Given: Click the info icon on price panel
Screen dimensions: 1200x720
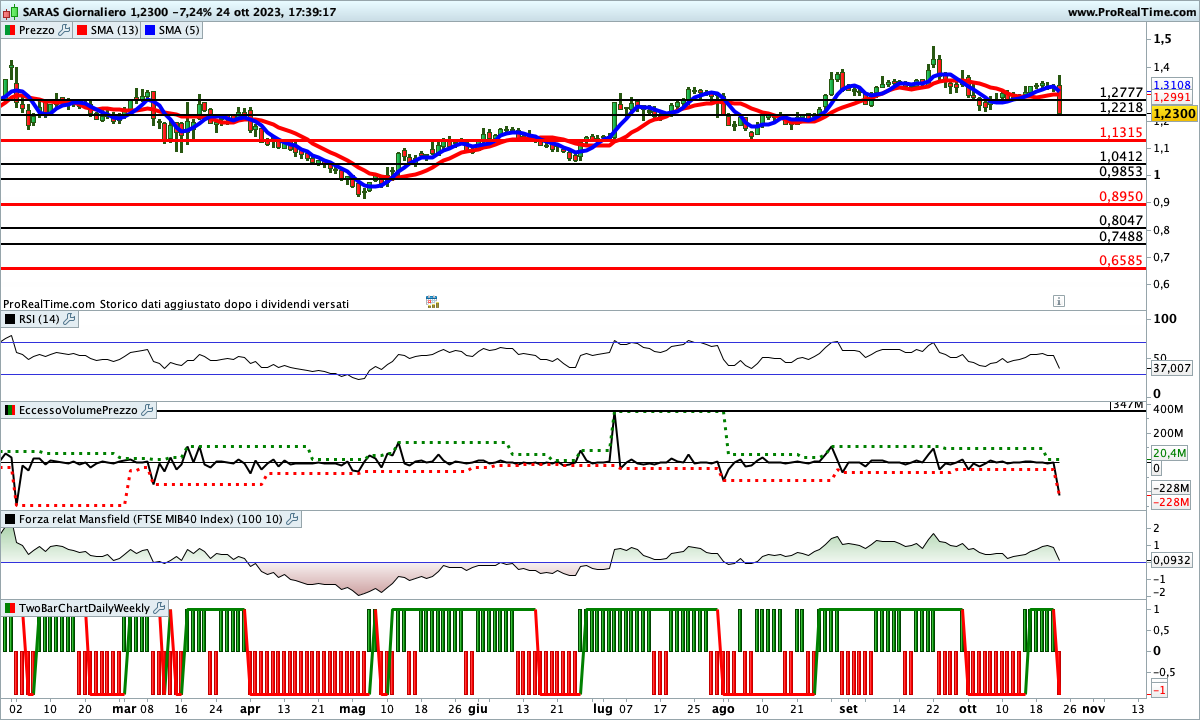Looking at the screenshot, I should pyautogui.click(x=1058, y=300).
